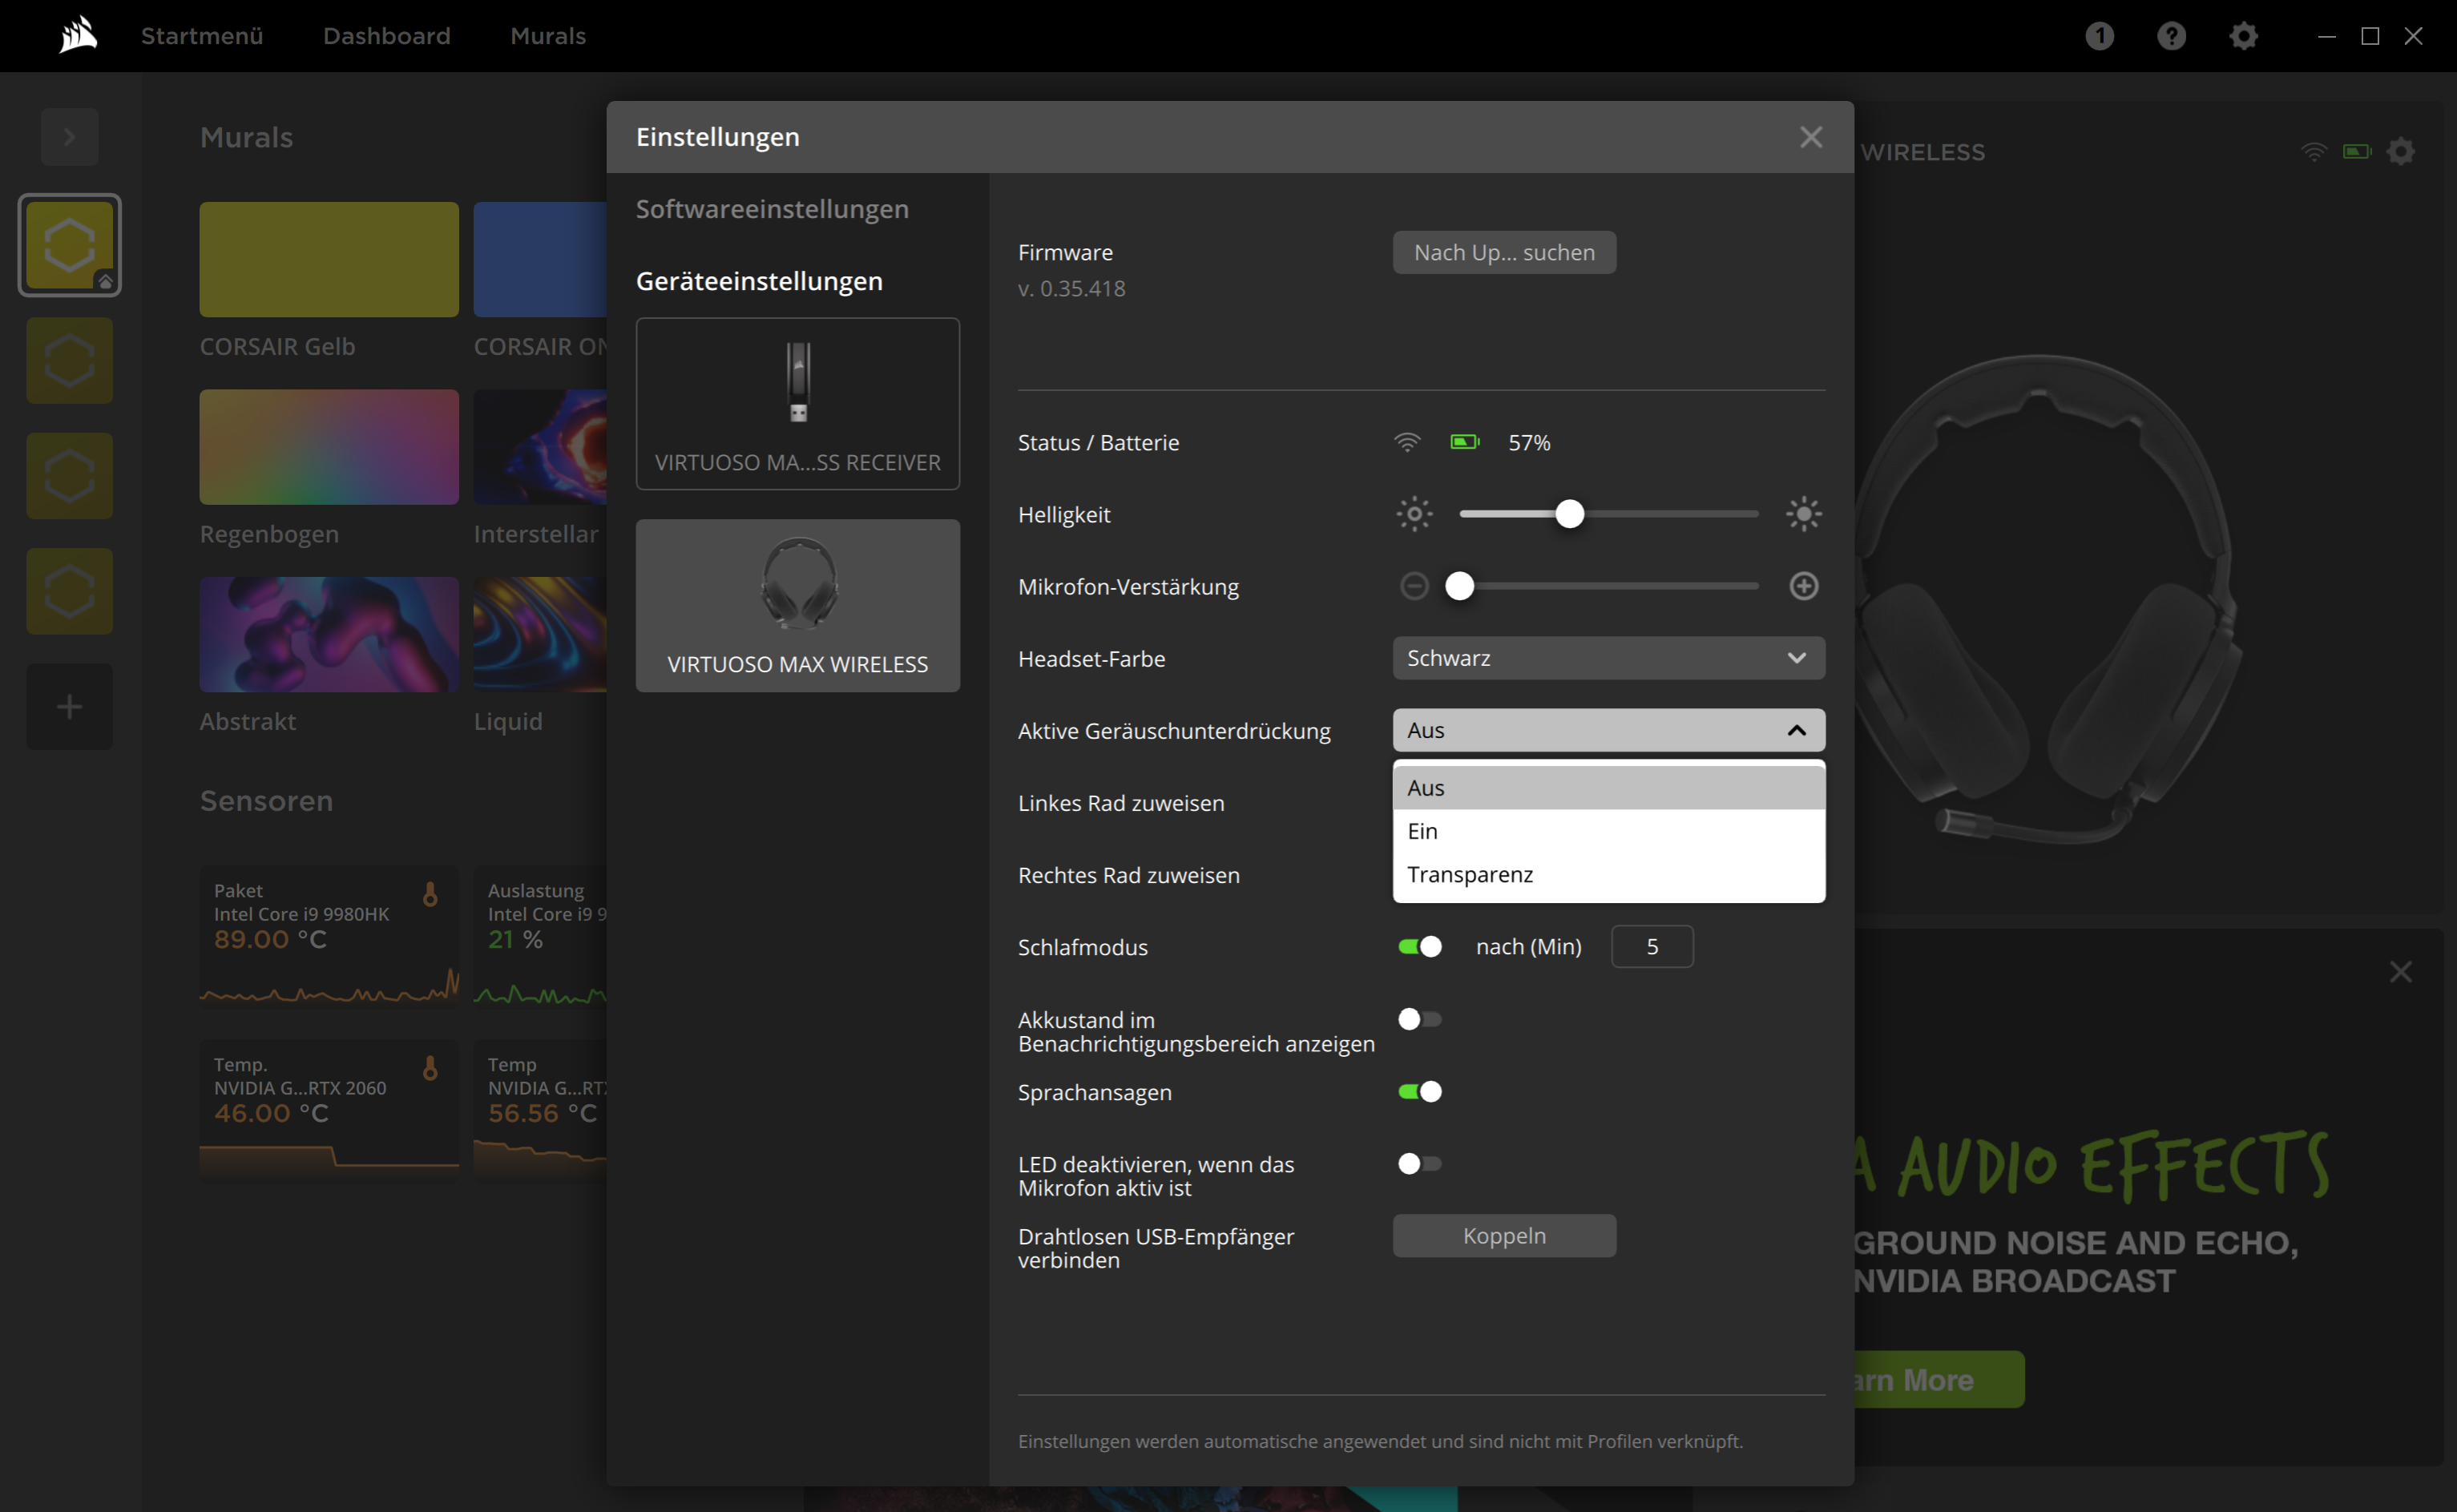Viewport: 2457px width, 1512px height.
Task: Adjust the Helligkeit slider handle
Action: (x=1569, y=514)
